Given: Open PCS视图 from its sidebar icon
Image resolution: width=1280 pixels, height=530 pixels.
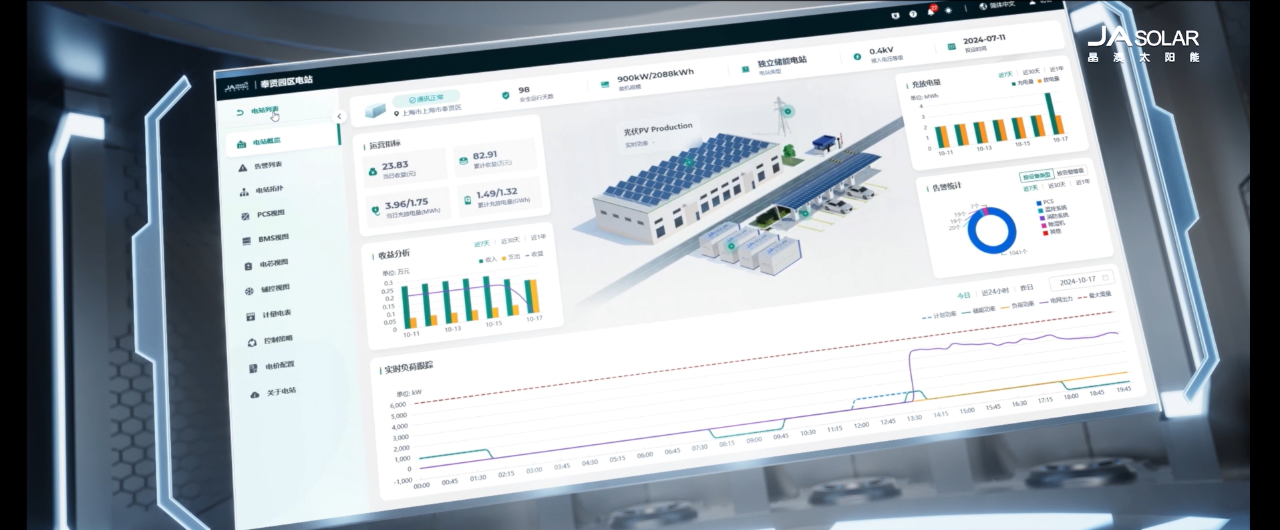Looking at the screenshot, I should 246,215.
